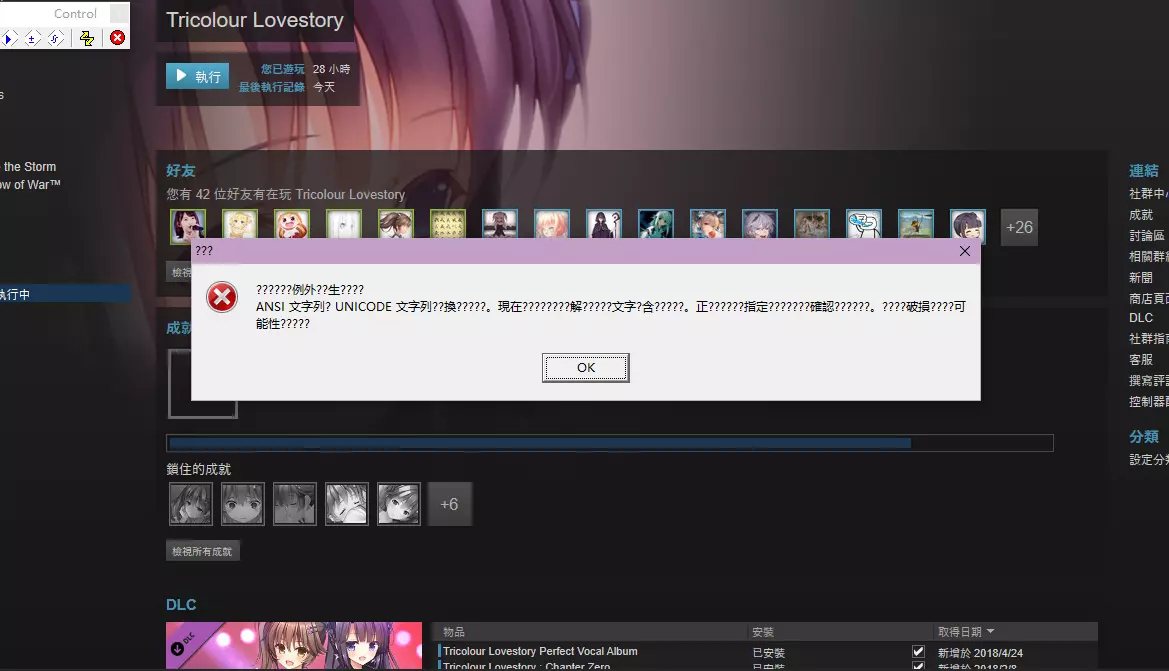Select 'the Storm' game in library list
Screen dimensions: 1169x671
30,167
